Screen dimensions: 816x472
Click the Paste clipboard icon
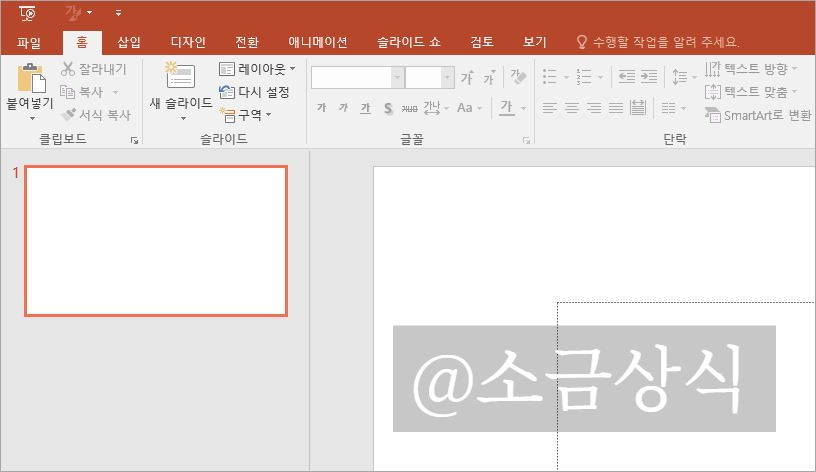pos(31,78)
